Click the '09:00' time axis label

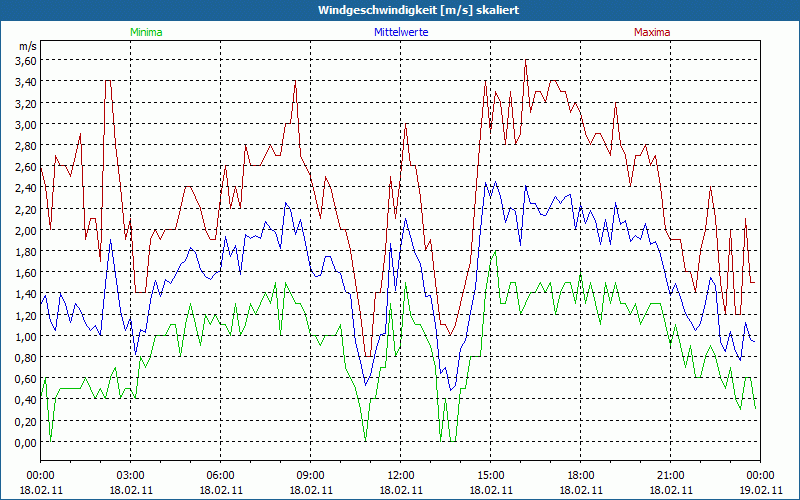tap(311, 476)
